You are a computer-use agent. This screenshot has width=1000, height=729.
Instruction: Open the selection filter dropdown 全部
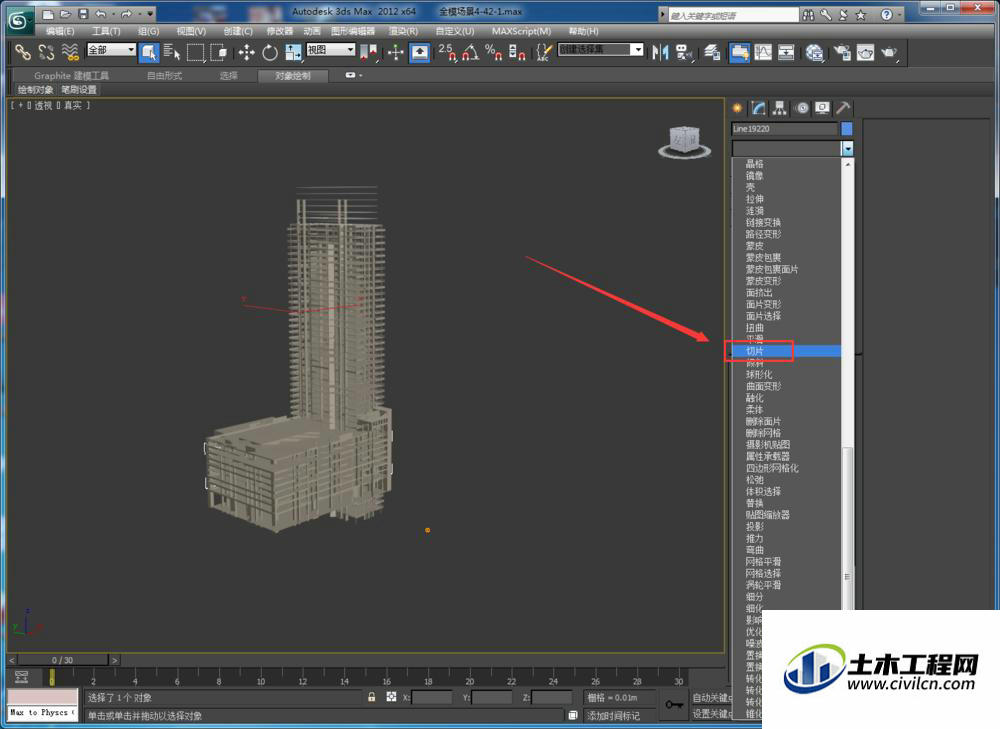pyautogui.click(x=112, y=50)
